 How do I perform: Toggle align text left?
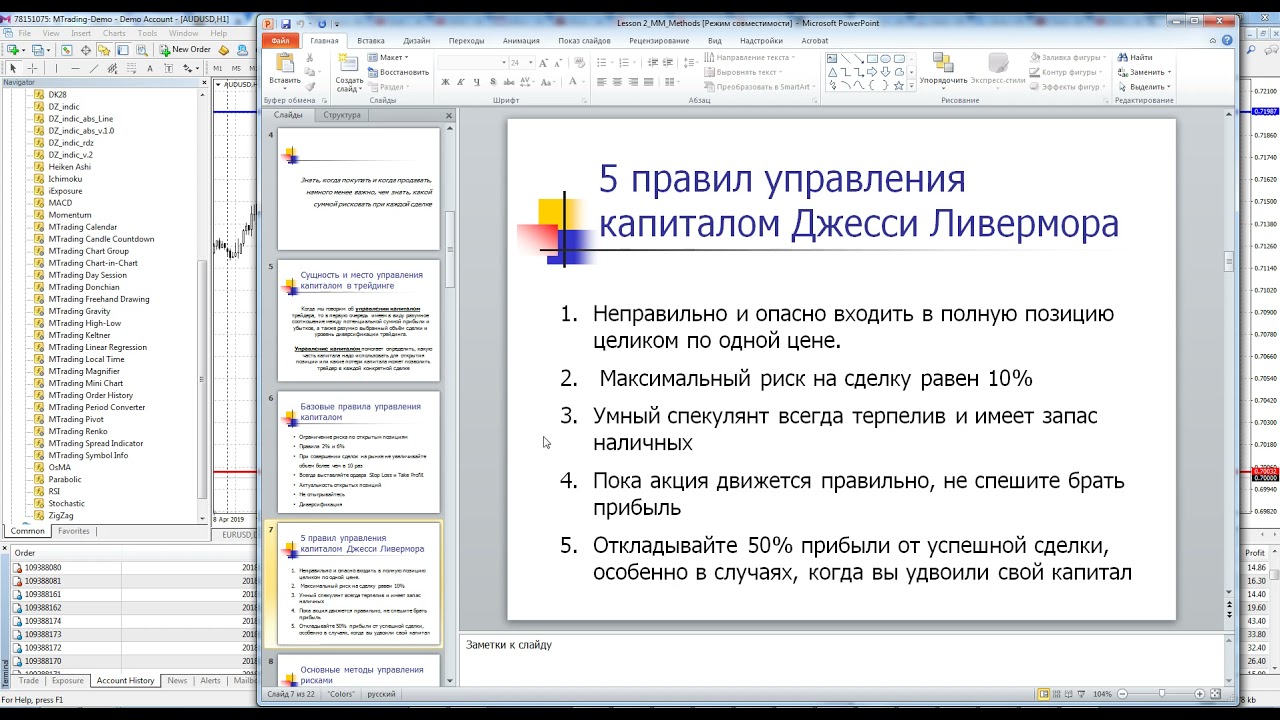click(x=602, y=82)
